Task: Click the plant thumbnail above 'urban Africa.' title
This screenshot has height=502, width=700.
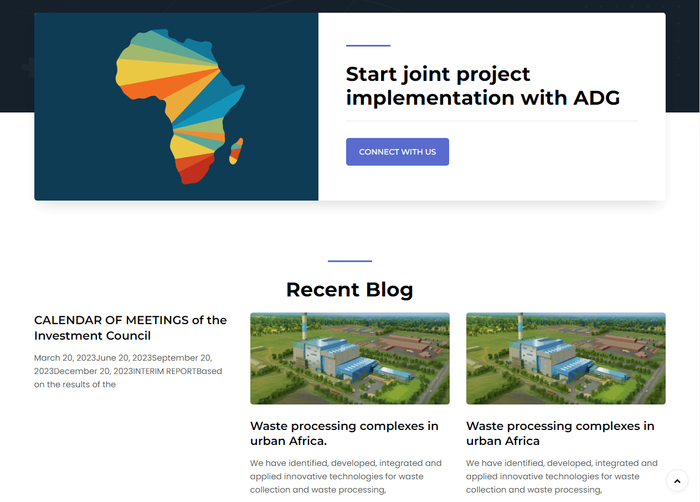Action: [x=349, y=358]
